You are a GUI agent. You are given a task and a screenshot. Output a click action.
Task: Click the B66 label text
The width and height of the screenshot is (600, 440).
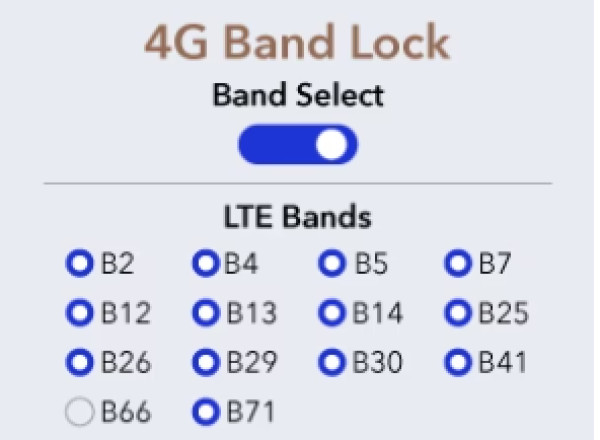[x=126, y=410]
